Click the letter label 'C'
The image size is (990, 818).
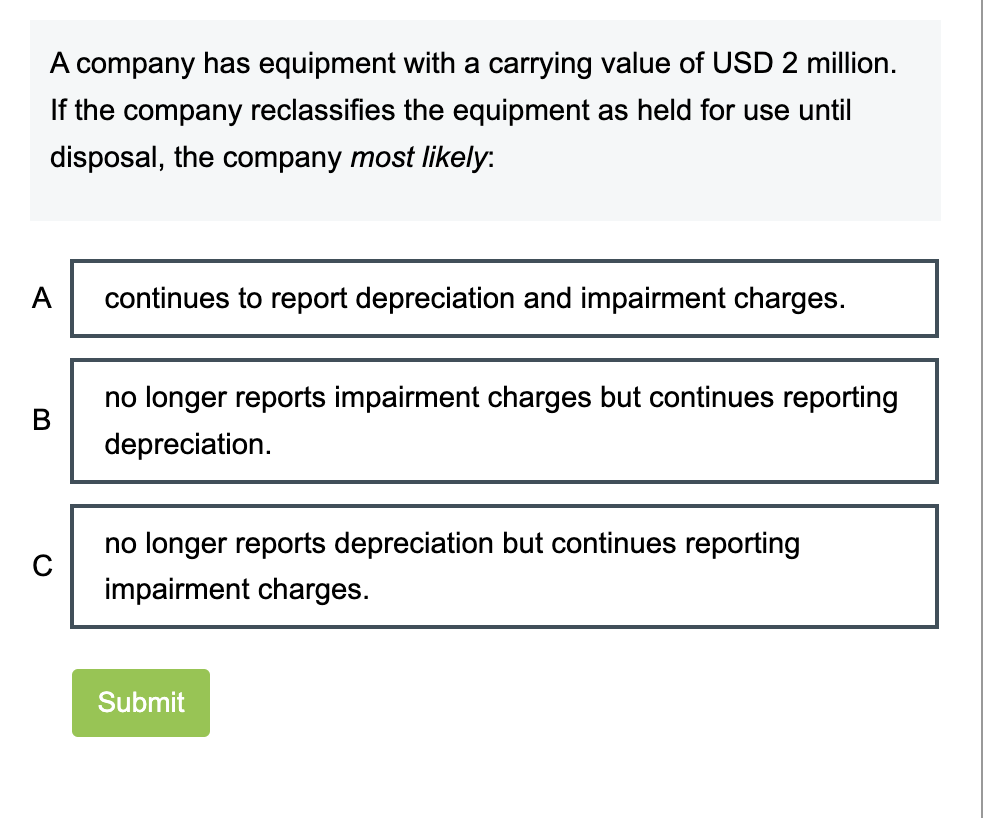44,565
